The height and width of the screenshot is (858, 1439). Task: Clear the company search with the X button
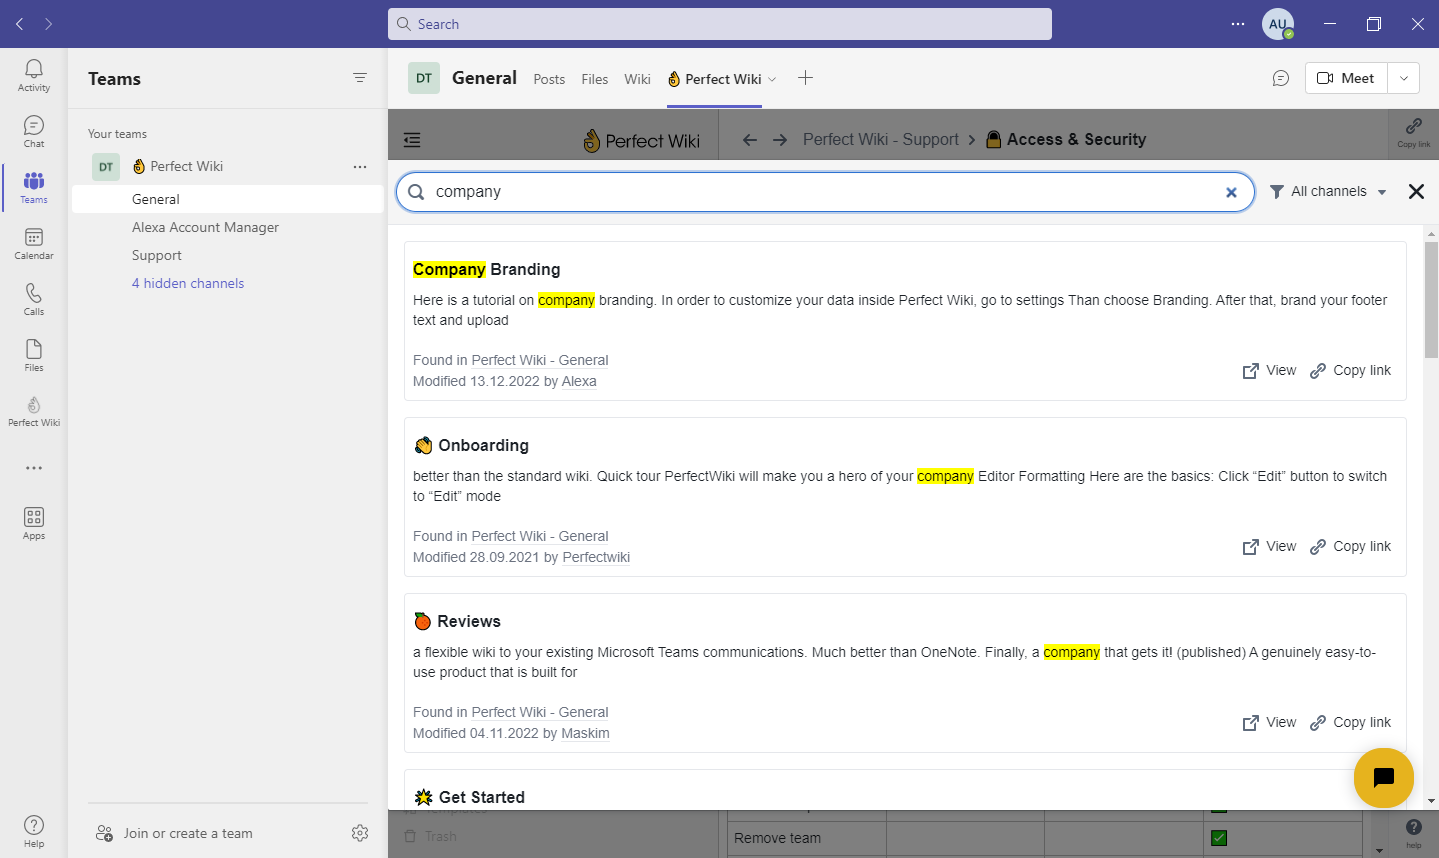coord(1231,191)
